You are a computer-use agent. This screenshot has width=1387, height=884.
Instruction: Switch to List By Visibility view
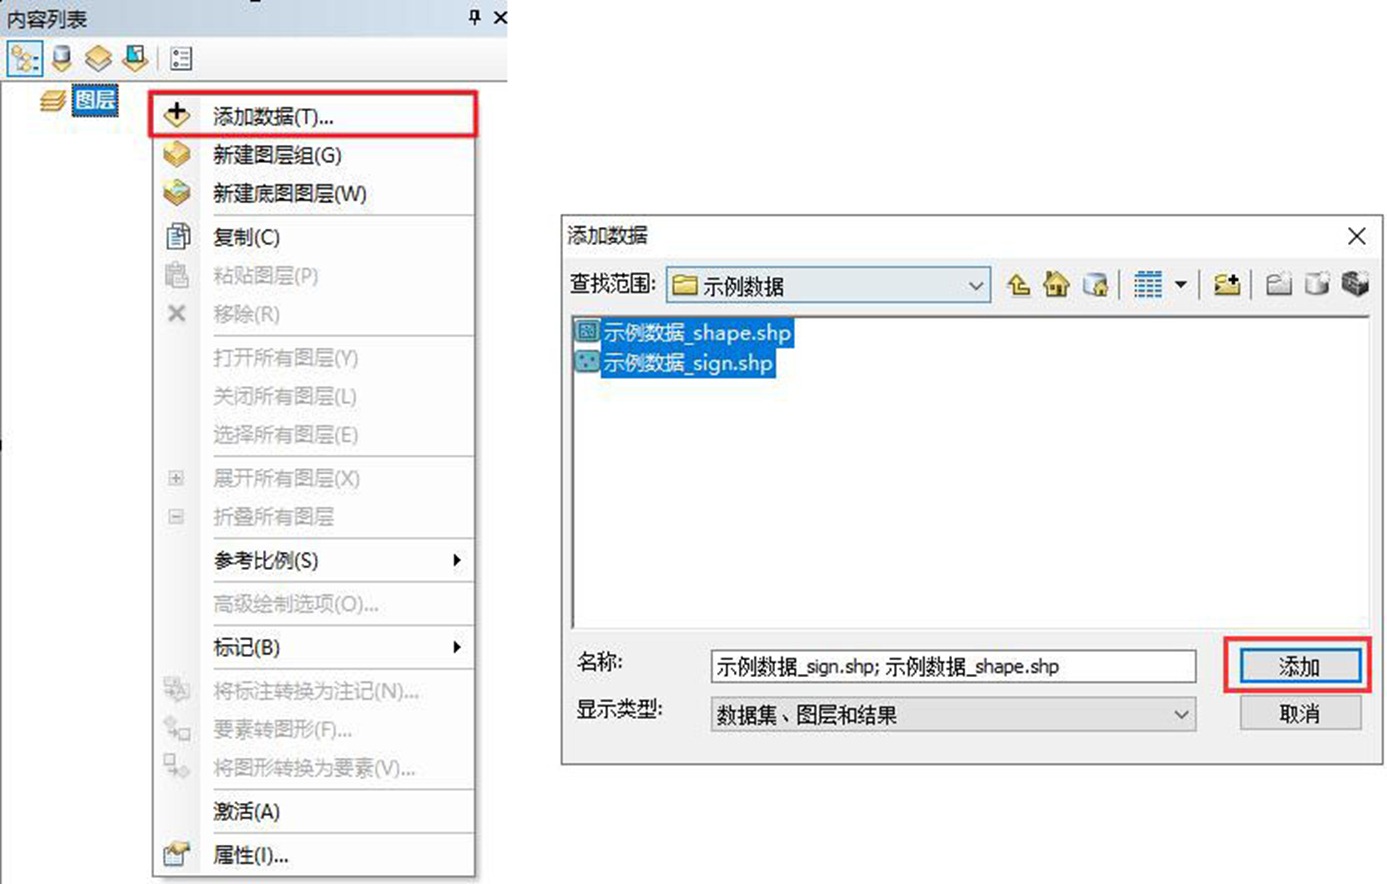point(98,59)
